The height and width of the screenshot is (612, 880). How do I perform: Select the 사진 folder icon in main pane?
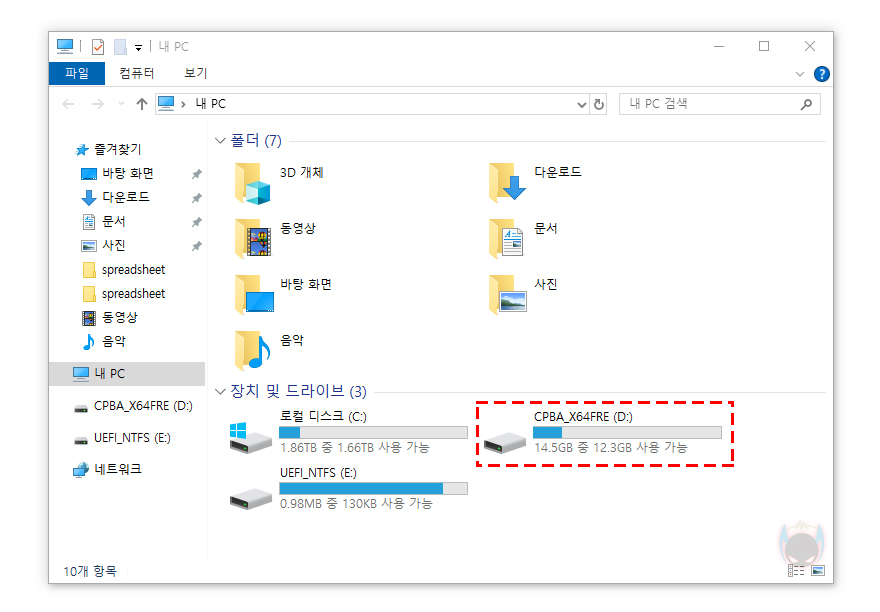click(x=507, y=295)
